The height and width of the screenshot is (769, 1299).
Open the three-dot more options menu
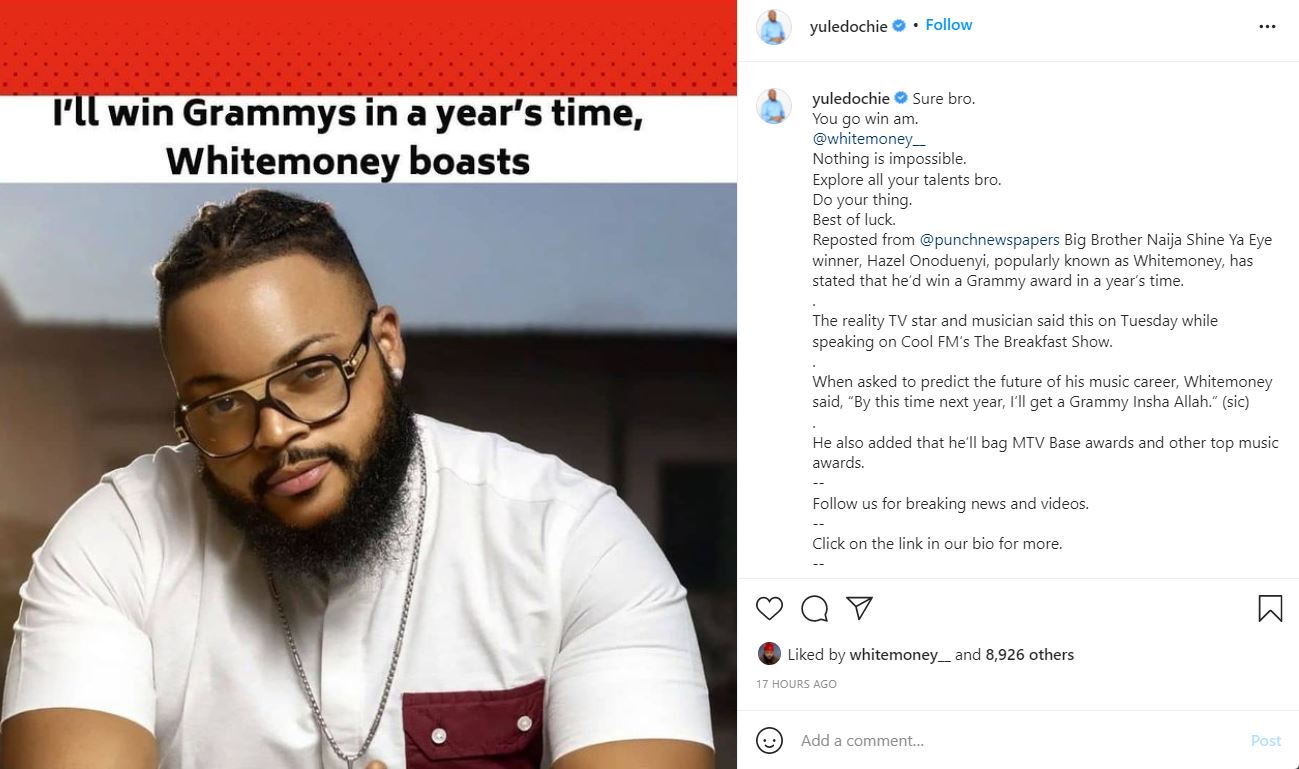[x=1267, y=27]
